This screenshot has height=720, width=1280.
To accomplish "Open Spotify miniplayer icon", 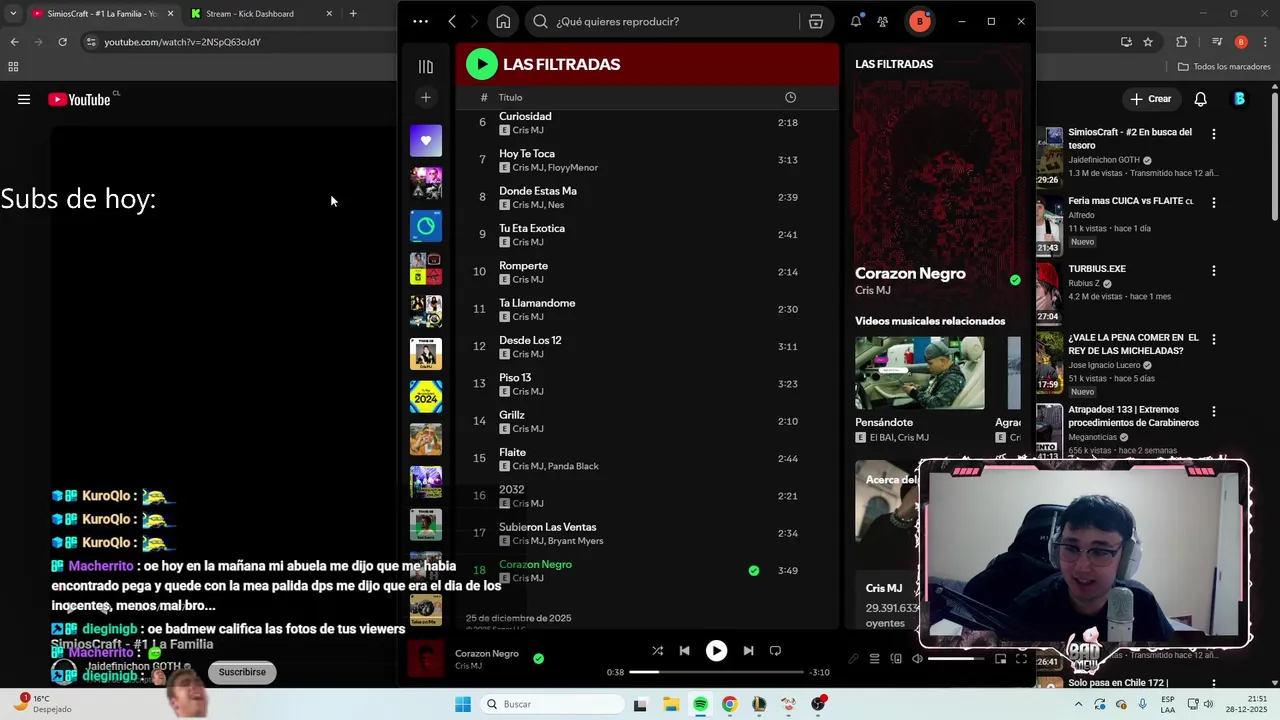I will click(x=1000, y=659).
